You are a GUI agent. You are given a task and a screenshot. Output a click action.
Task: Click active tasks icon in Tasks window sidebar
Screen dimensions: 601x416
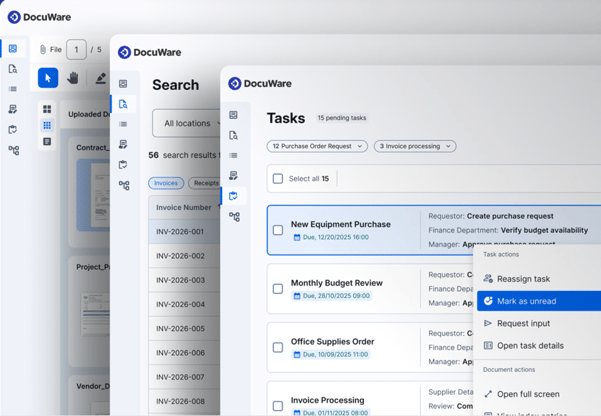tap(233, 196)
